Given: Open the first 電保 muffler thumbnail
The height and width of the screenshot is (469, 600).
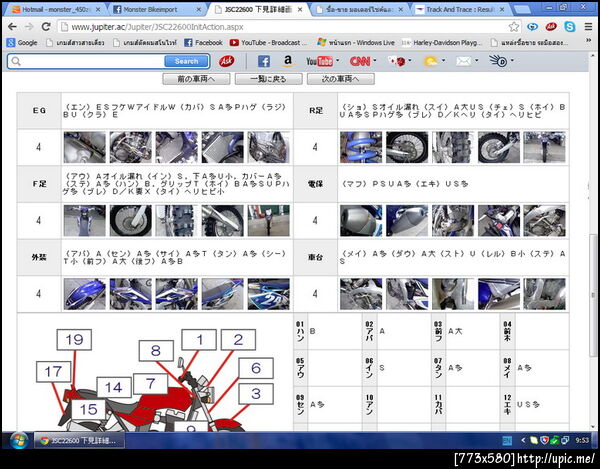Looking at the screenshot, I should 361,221.
